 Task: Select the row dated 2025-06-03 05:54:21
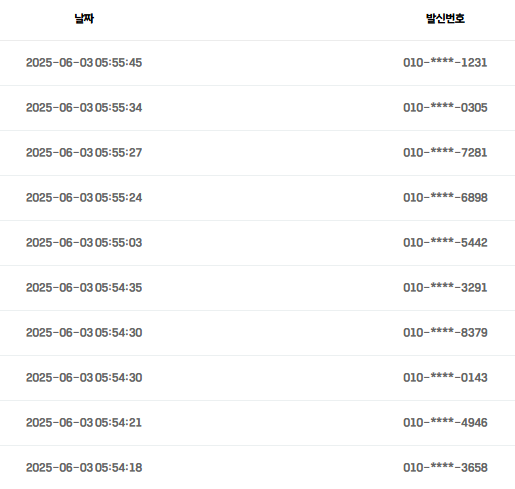point(257,423)
